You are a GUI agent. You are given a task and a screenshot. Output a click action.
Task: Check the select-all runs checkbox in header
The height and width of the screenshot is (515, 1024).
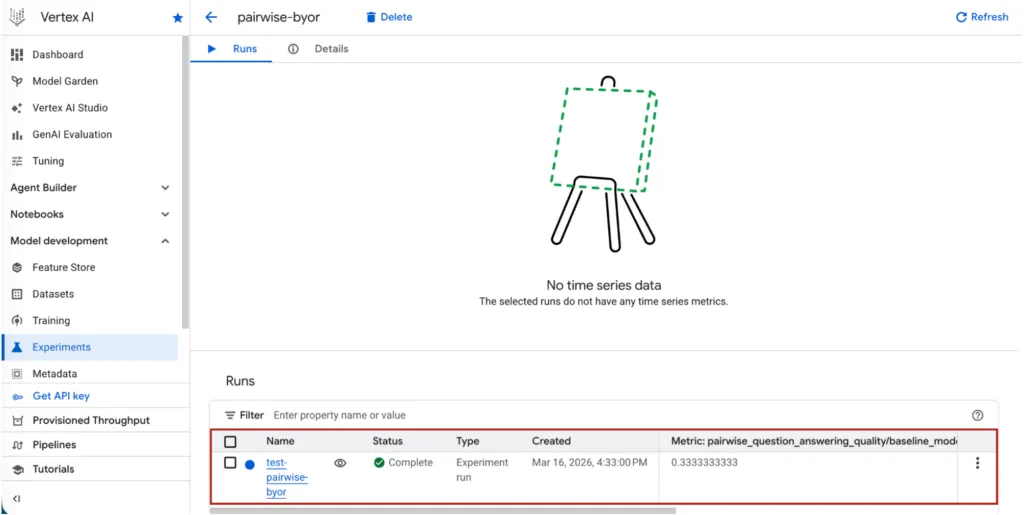pos(230,442)
